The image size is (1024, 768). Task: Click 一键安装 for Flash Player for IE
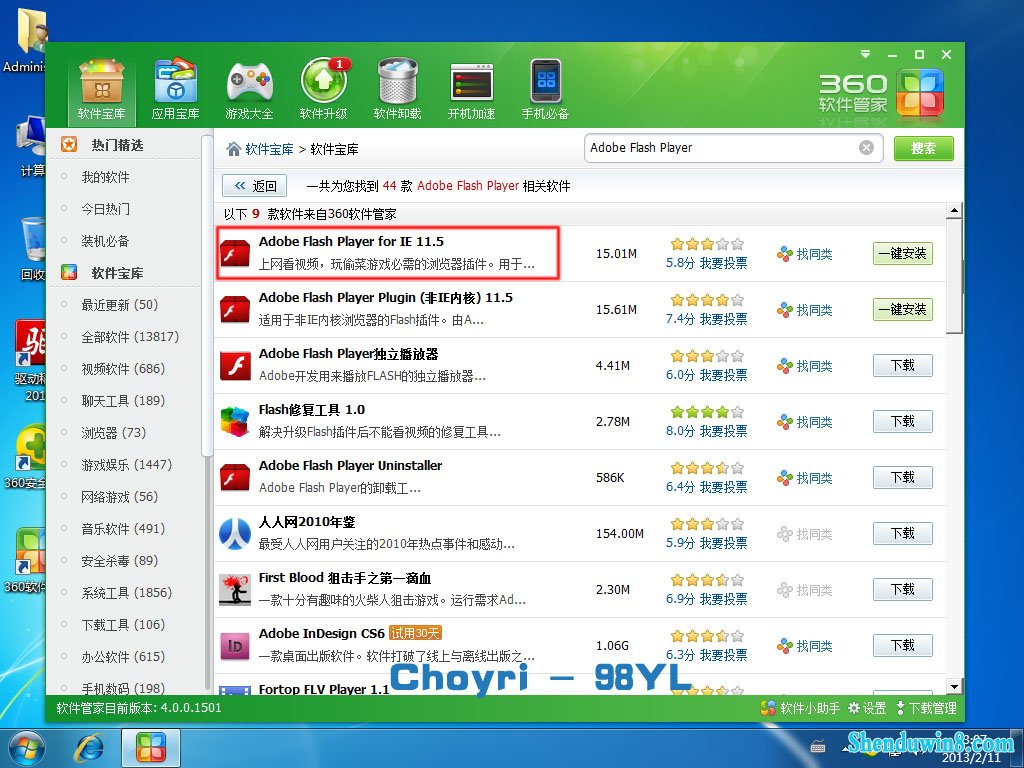[903, 253]
